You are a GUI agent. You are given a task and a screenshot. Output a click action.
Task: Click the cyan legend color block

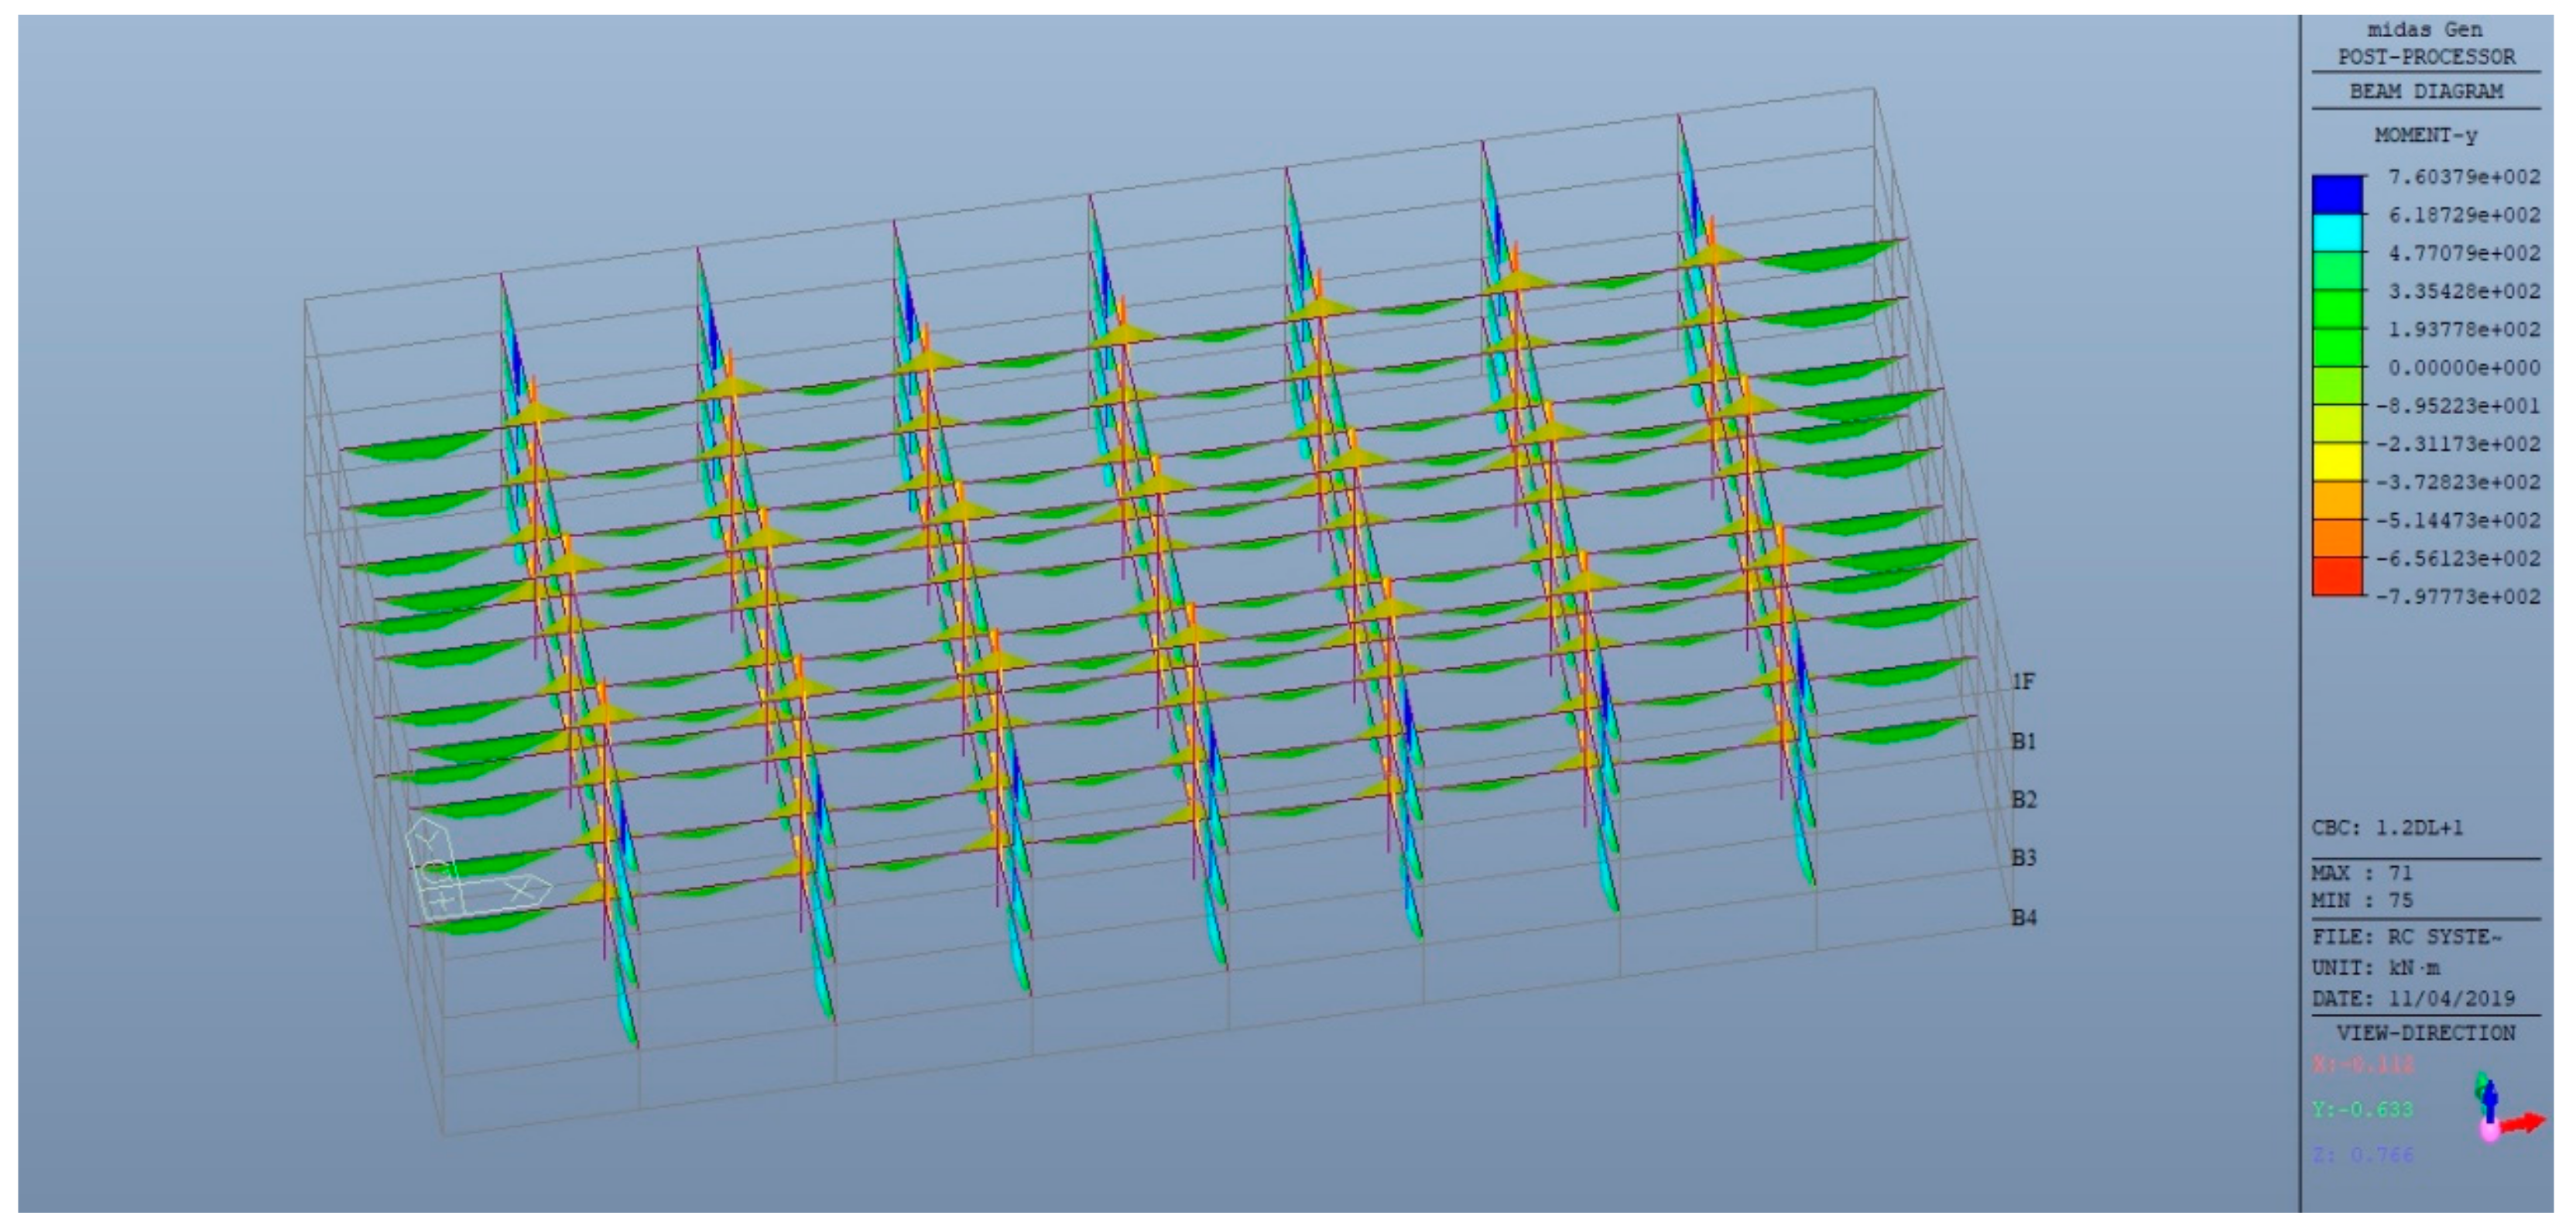point(2338,233)
